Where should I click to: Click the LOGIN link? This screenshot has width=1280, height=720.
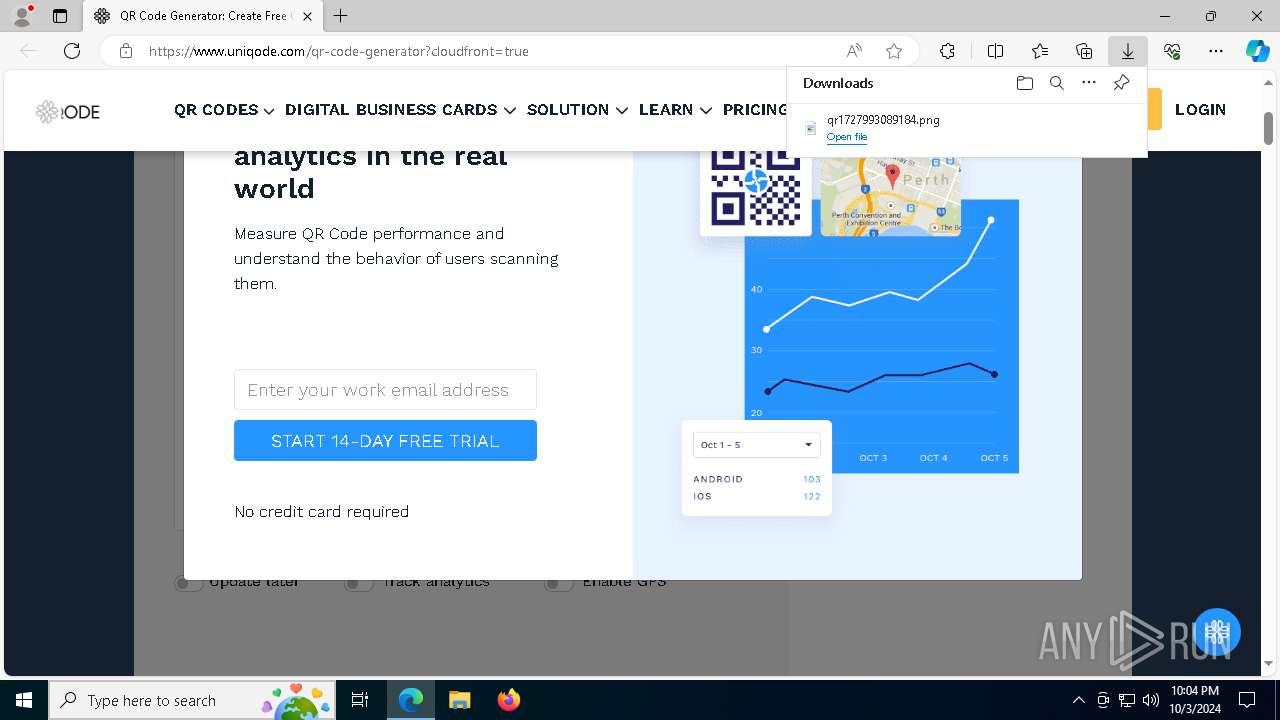pos(1200,110)
